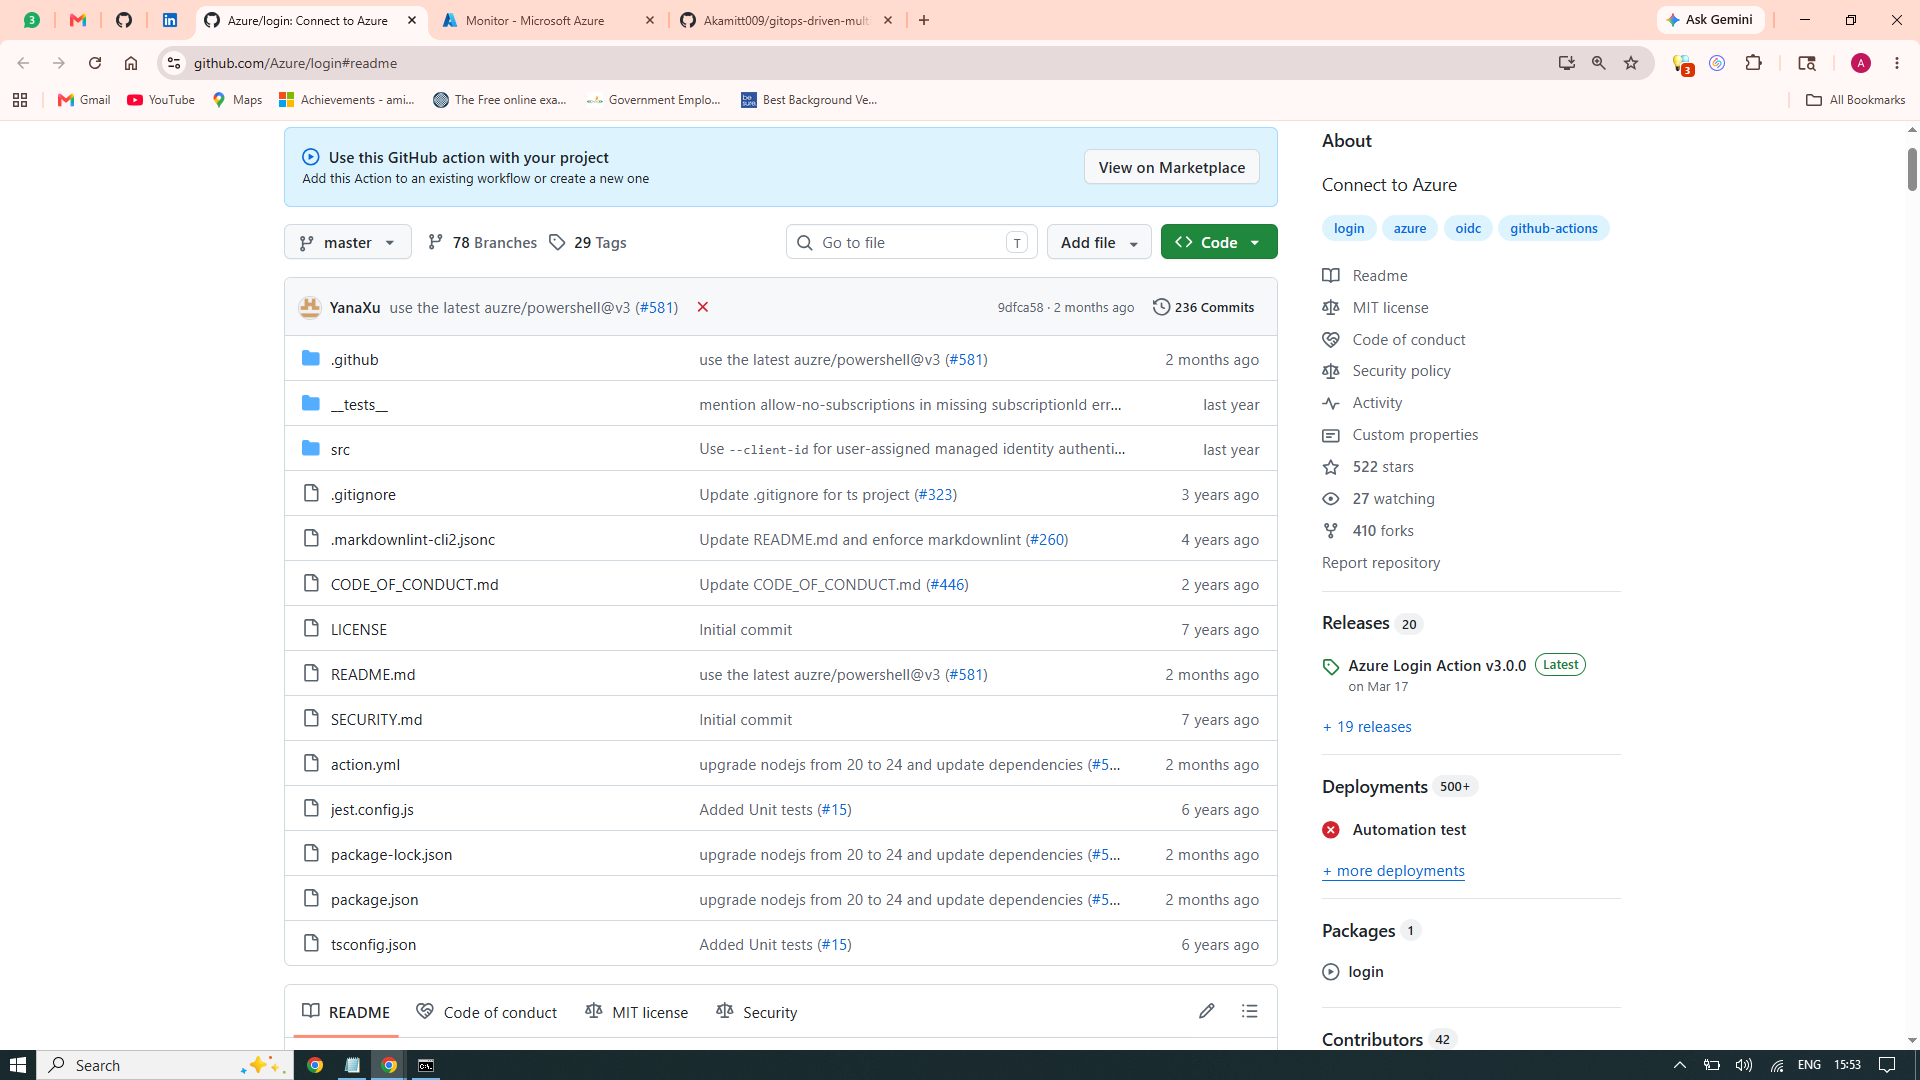Screen dimensions: 1920x1080
Task: Click the Go to file search field
Action: click(x=912, y=242)
